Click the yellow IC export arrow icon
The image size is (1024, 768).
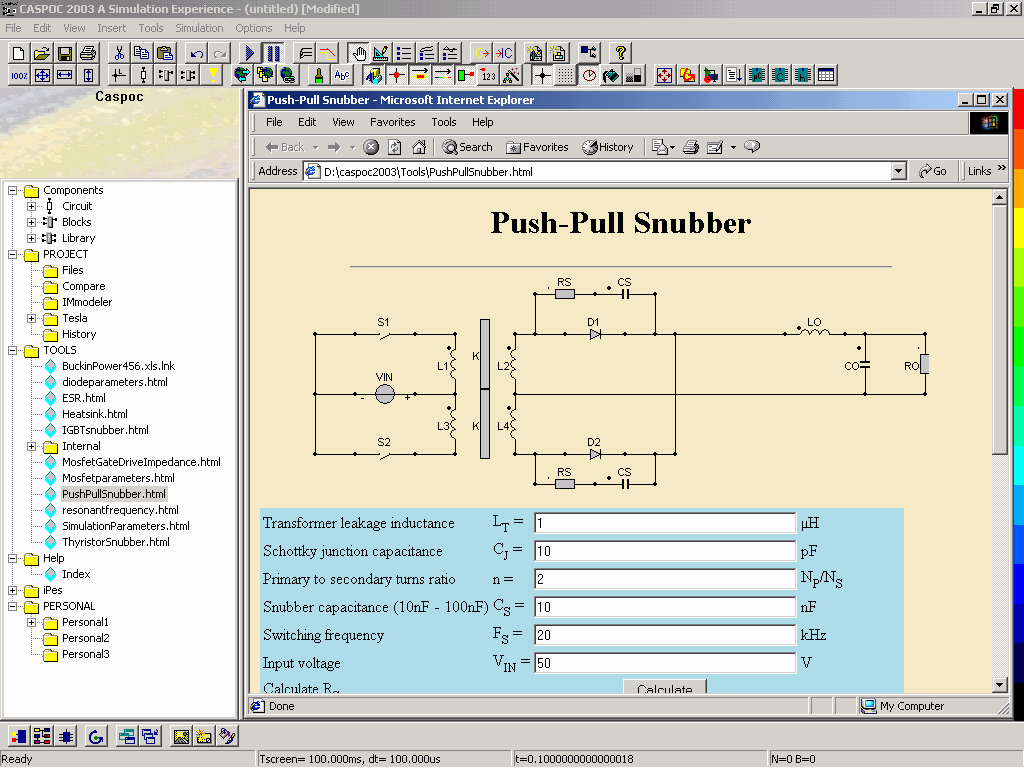pyautogui.click(x=481, y=53)
